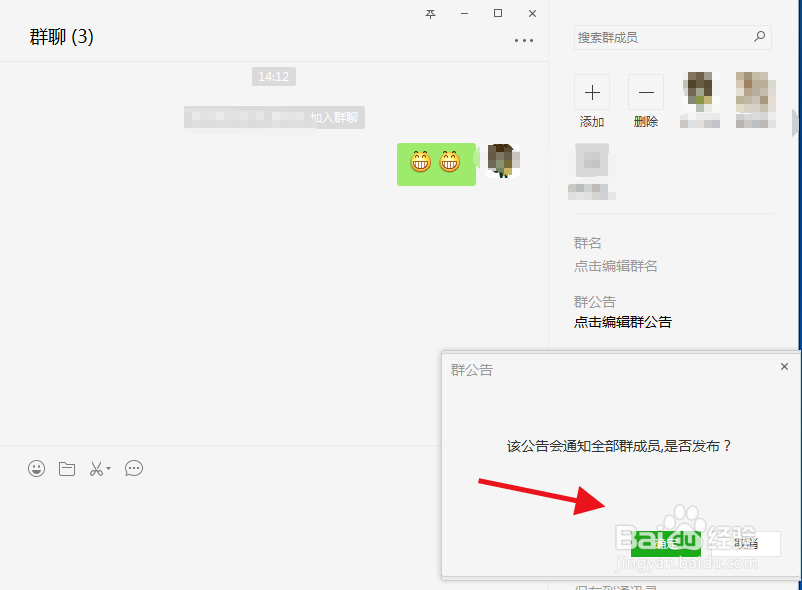The width and height of the screenshot is (802, 590).
Task: Cancel the announcement via the 取消 button
Action: [745, 543]
